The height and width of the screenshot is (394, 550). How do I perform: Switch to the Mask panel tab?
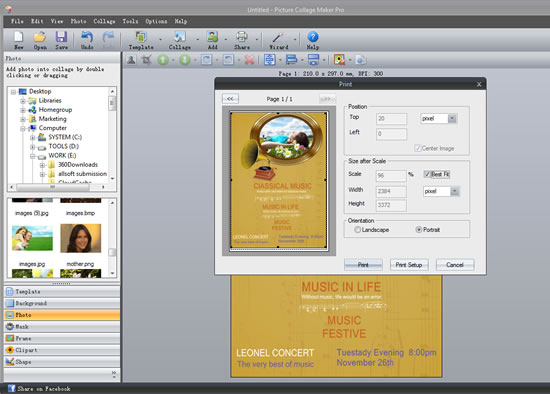click(x=62, y=327)
